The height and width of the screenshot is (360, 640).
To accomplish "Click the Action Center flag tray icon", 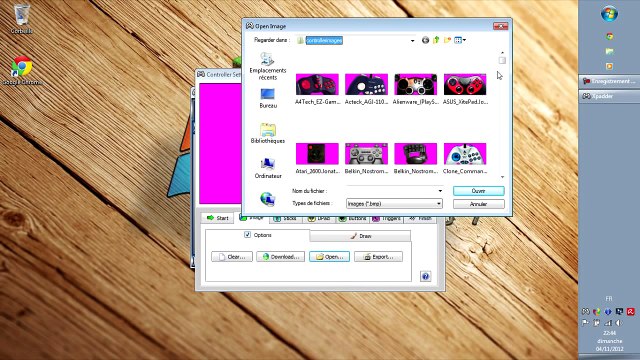I will [586, 323].
